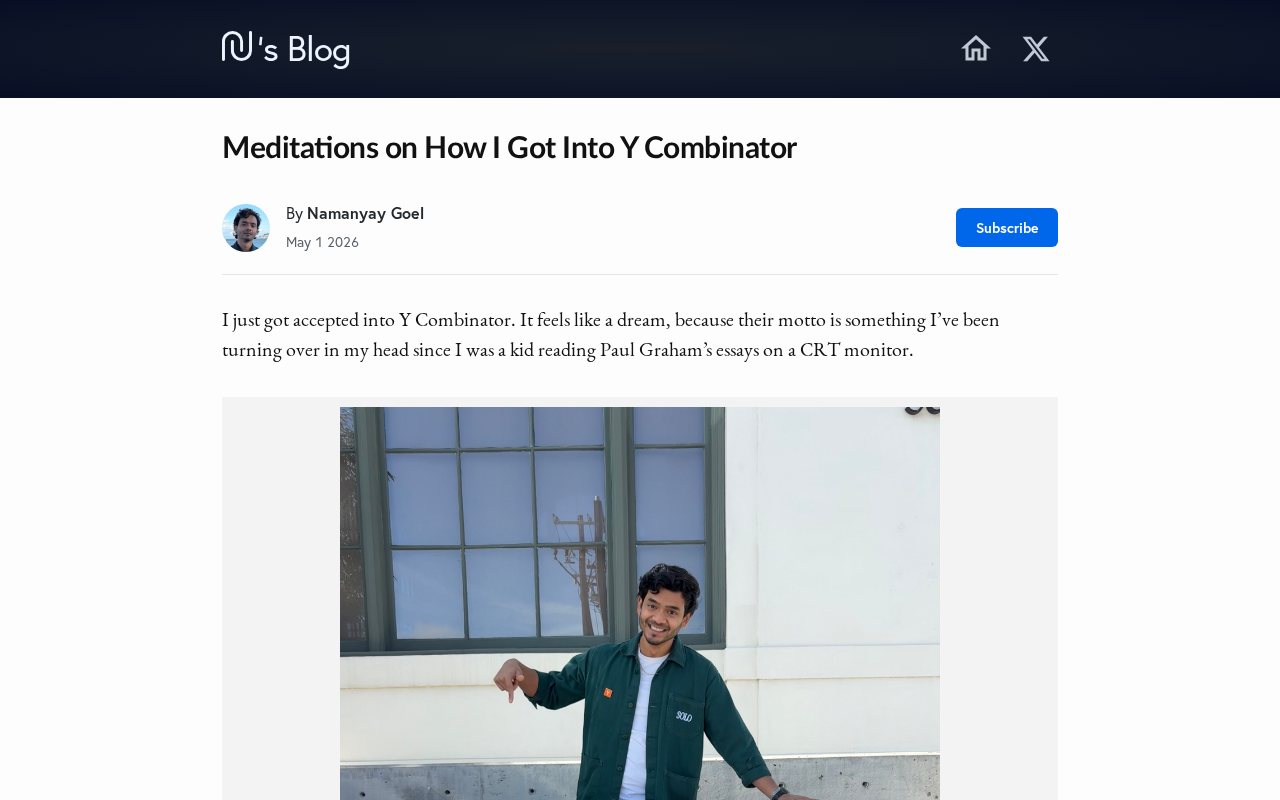Click the article title heading
This screenshot has height=800, width=1280.
click(509, 147)
